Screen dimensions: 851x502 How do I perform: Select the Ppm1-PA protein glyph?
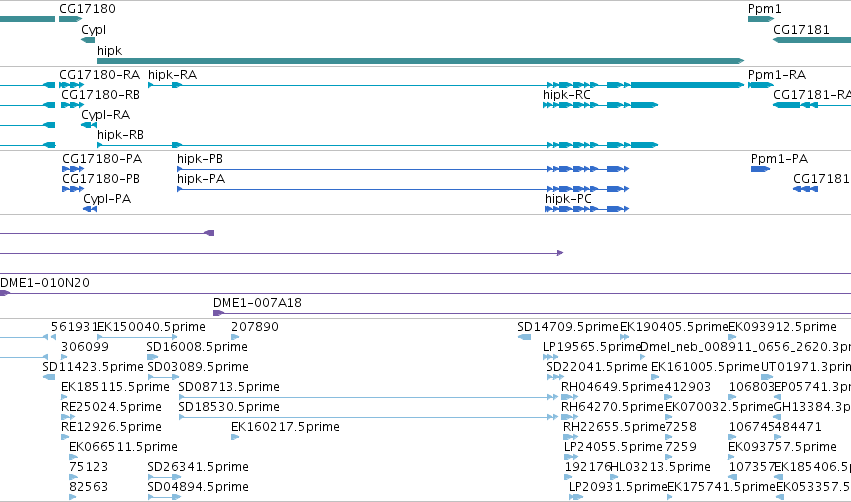[760, 169]
